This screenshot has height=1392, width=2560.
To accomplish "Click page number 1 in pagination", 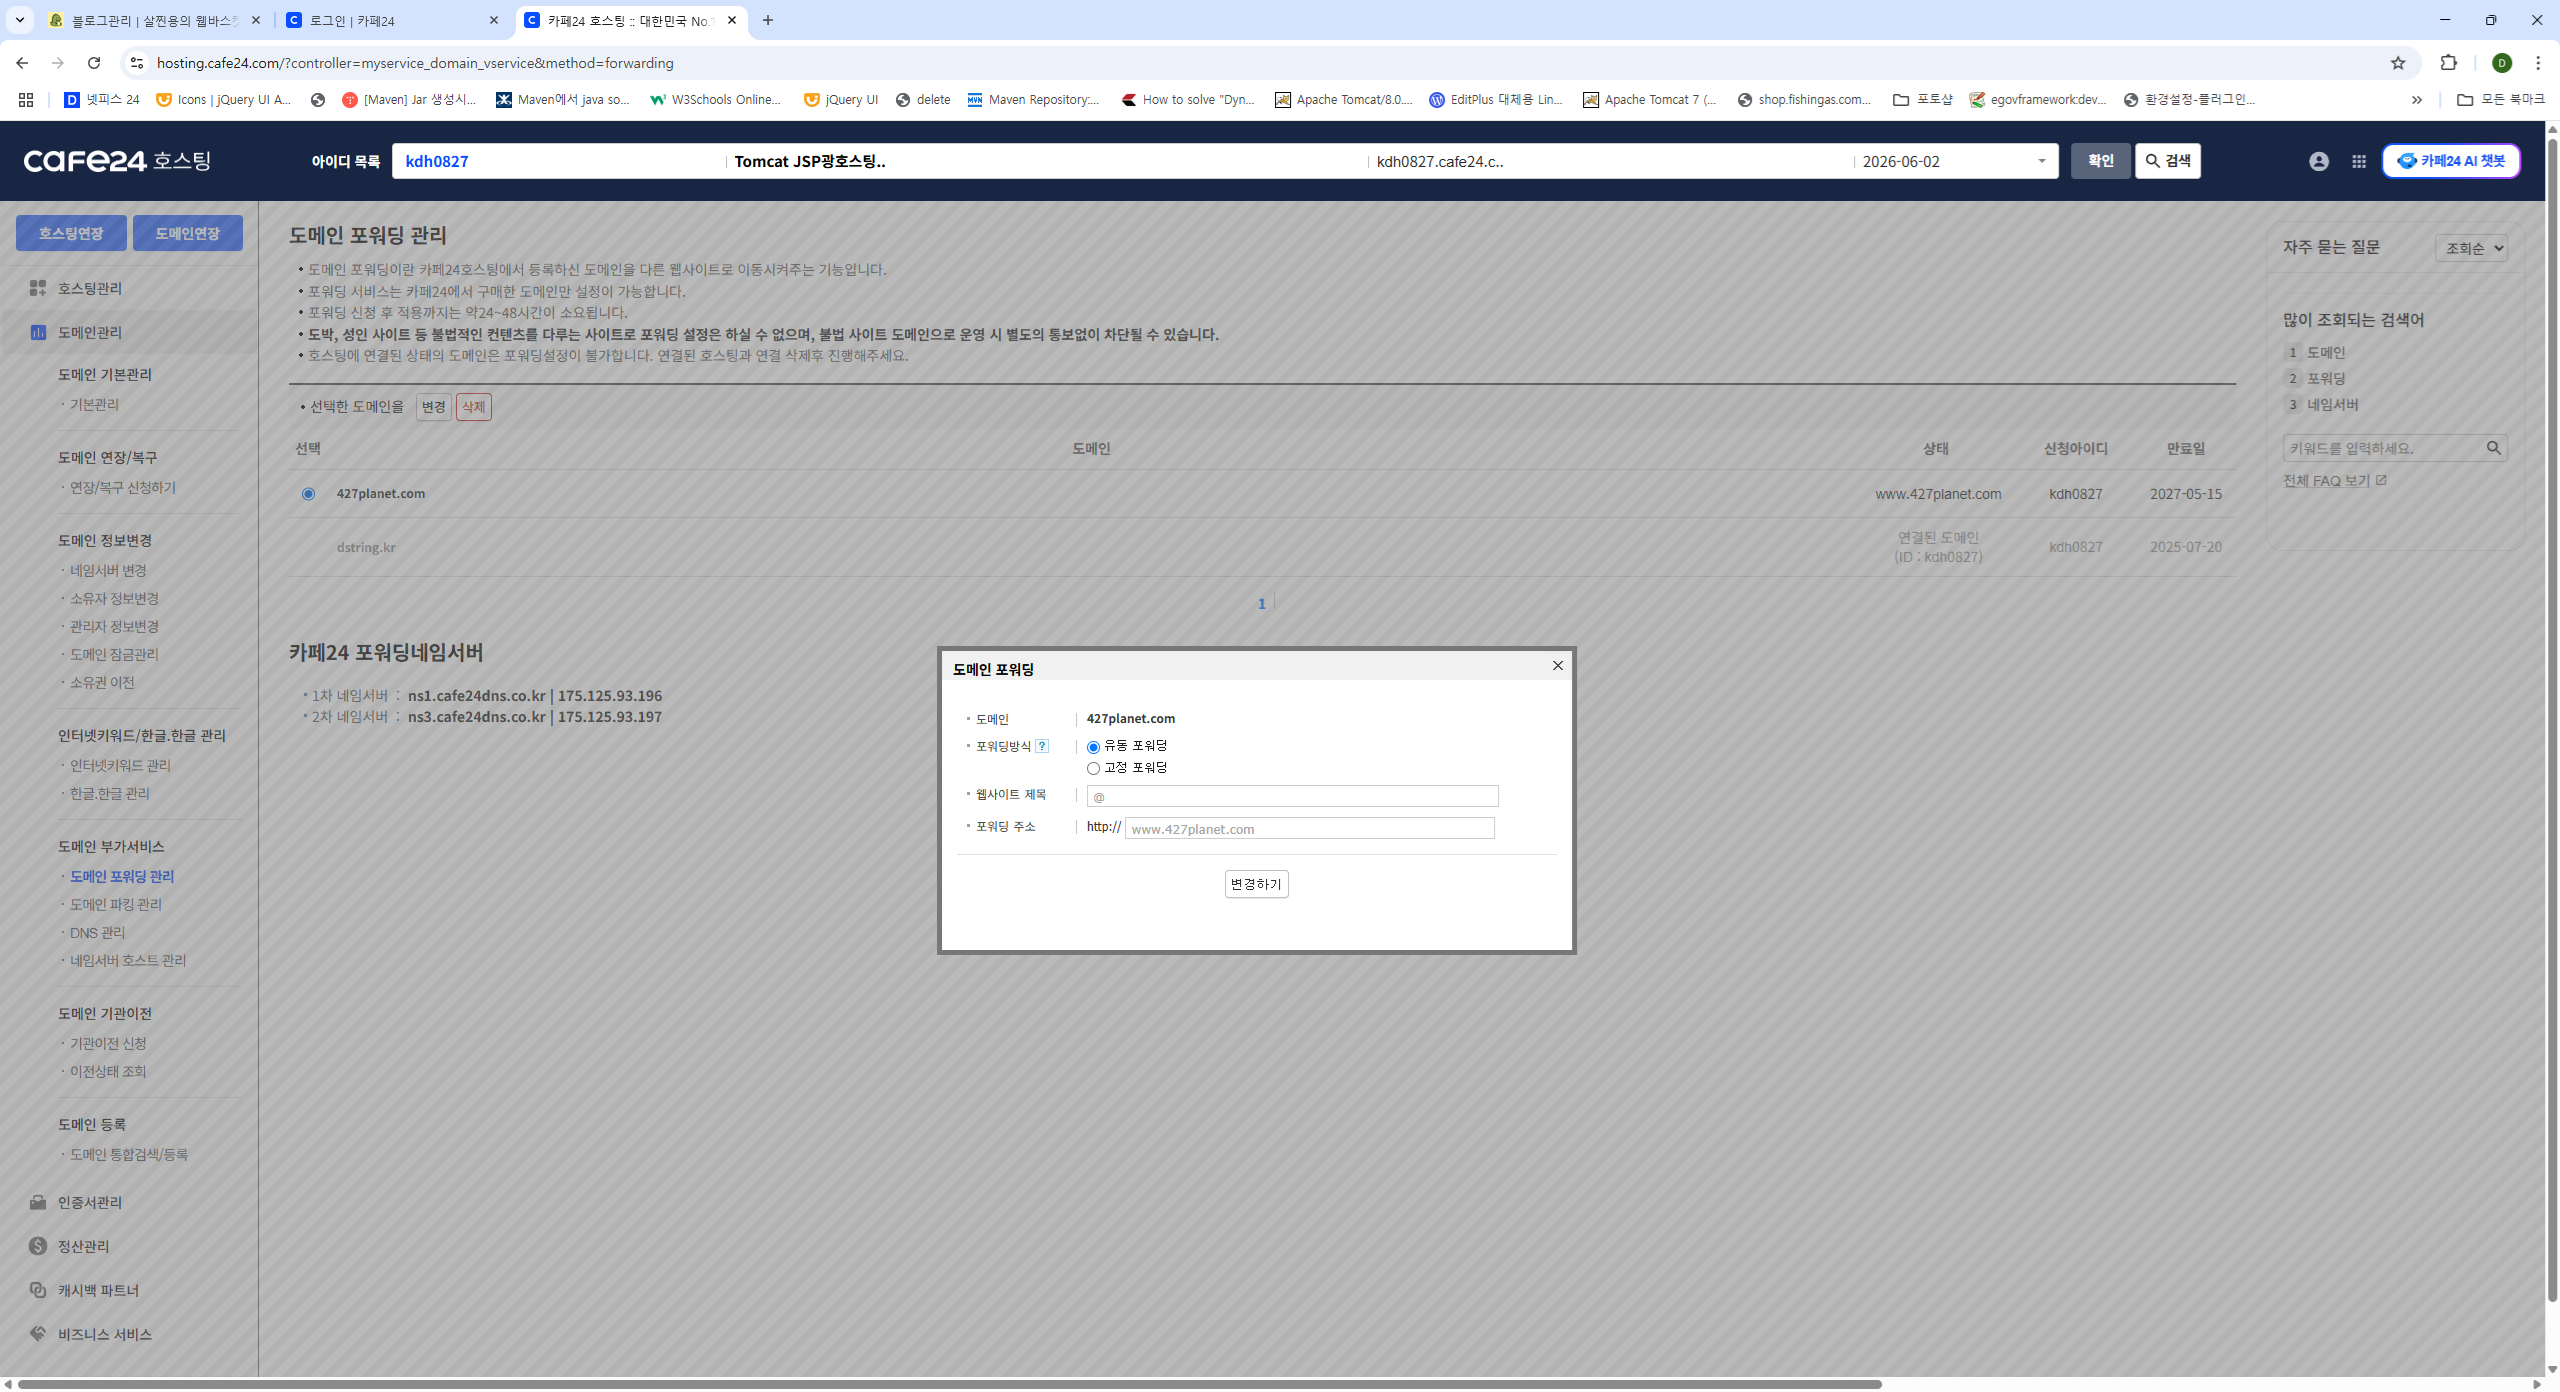I will click(x=1261, y=604).
